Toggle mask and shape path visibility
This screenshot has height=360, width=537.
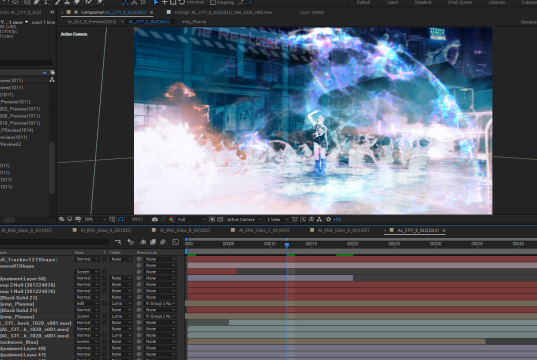121,219
